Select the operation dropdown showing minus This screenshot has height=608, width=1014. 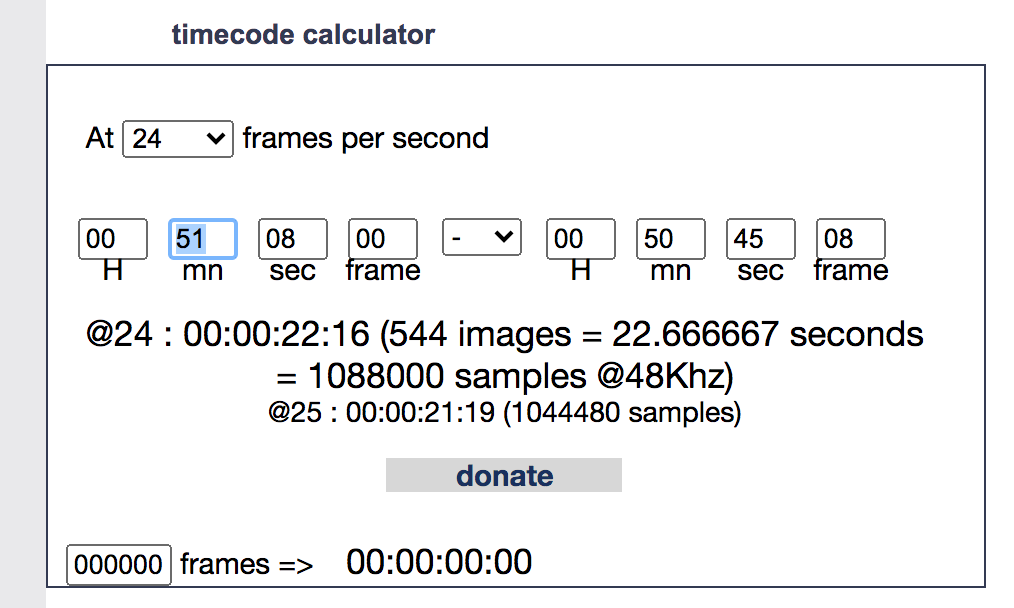tap(481, 237)
